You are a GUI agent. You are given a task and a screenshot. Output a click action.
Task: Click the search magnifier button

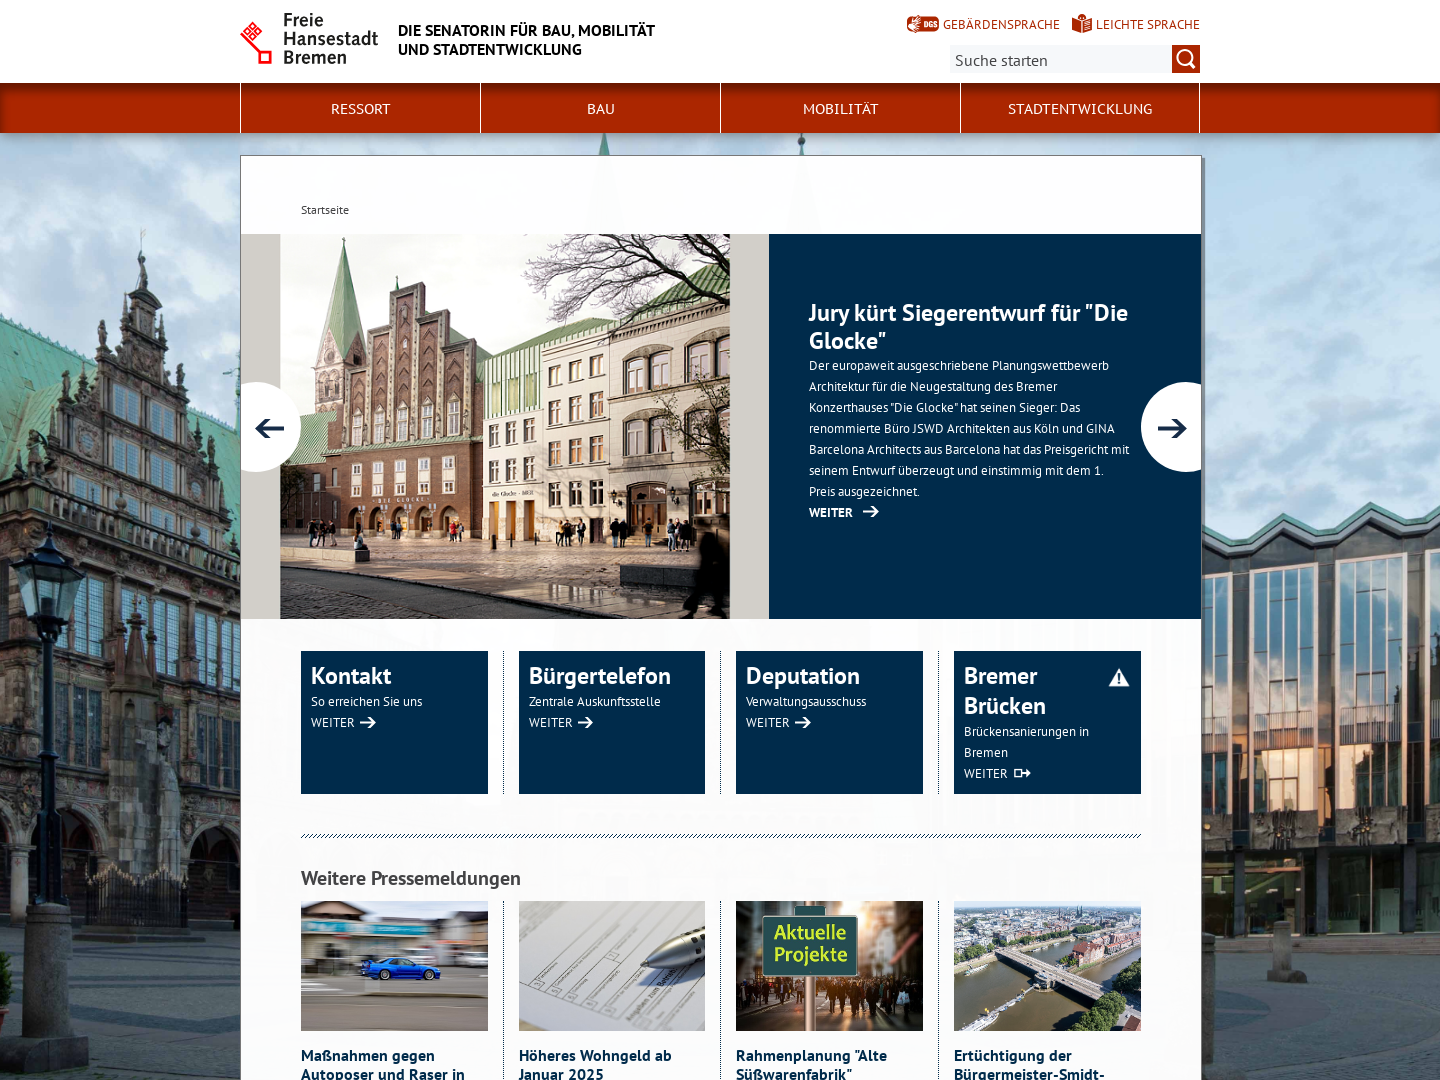coord(1186,59)
